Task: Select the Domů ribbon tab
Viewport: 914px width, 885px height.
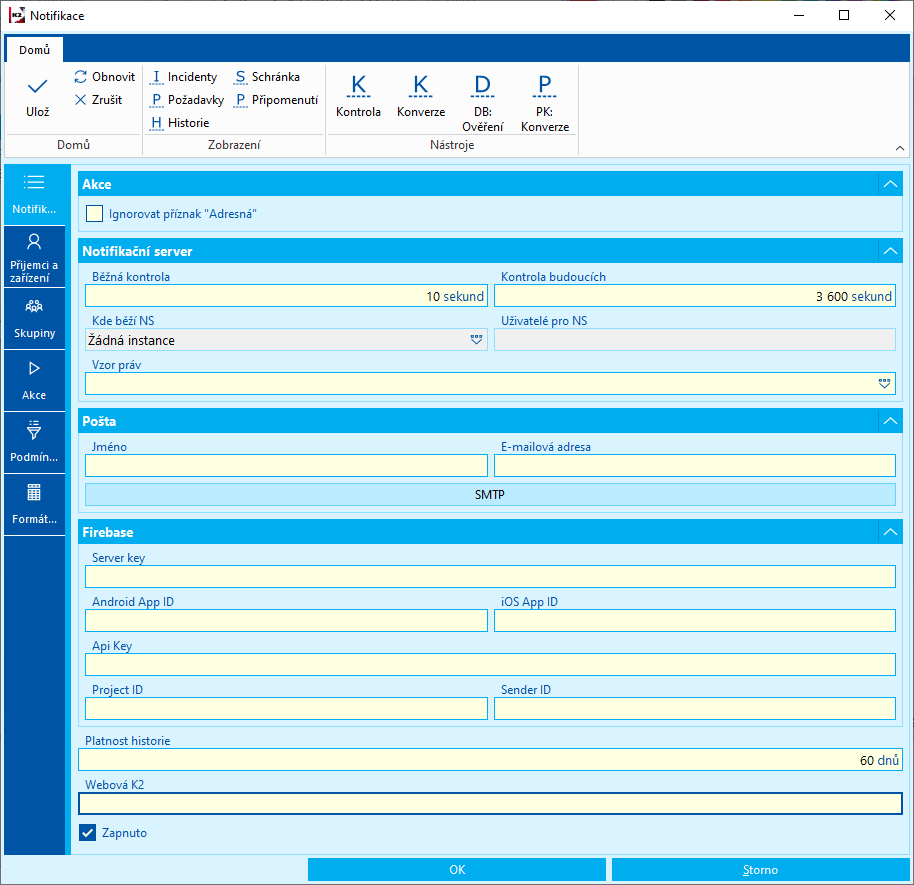Action: tap(34, 49)
